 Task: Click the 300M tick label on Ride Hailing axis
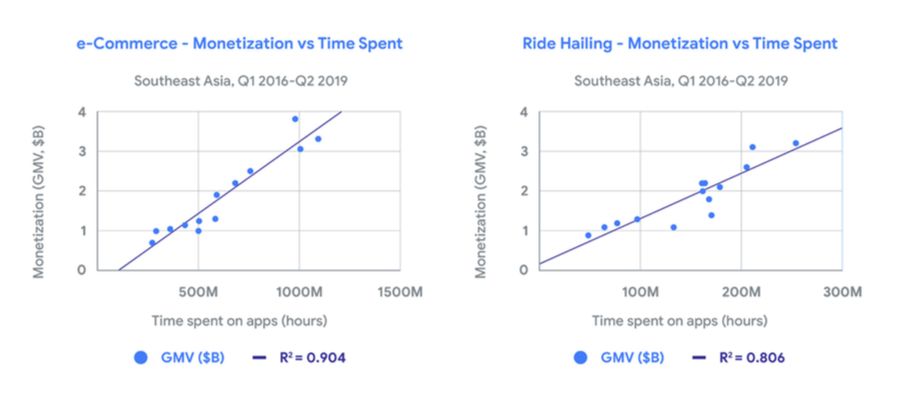click(842, 291)
